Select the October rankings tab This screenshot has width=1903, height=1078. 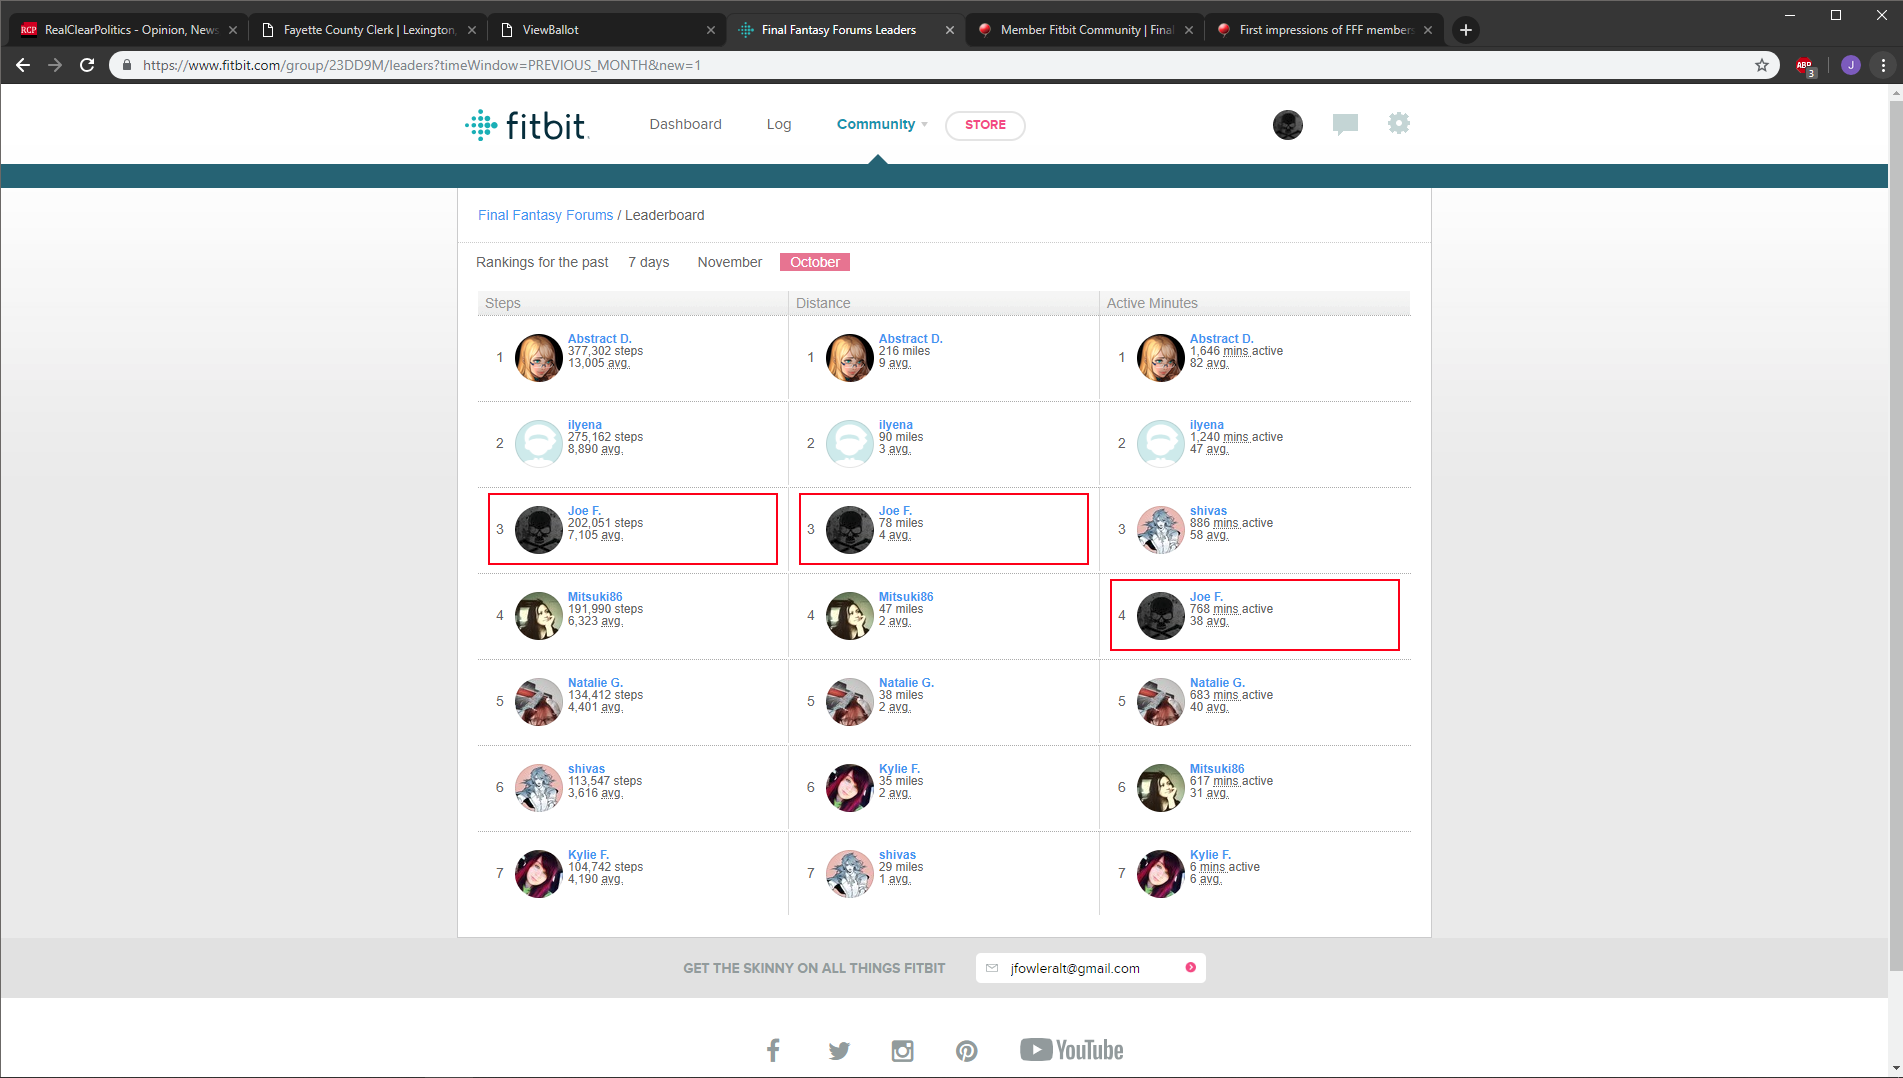[815, 262]
